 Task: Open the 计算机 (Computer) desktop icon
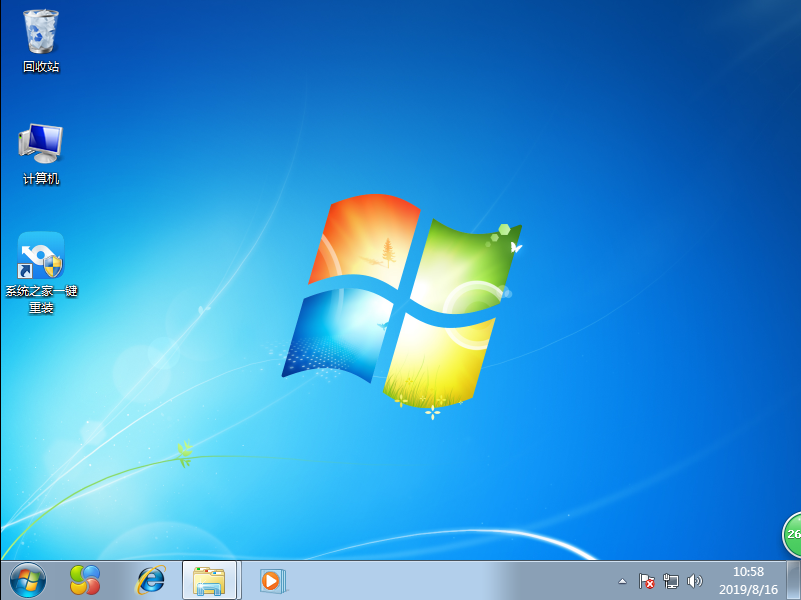(39, 145)
